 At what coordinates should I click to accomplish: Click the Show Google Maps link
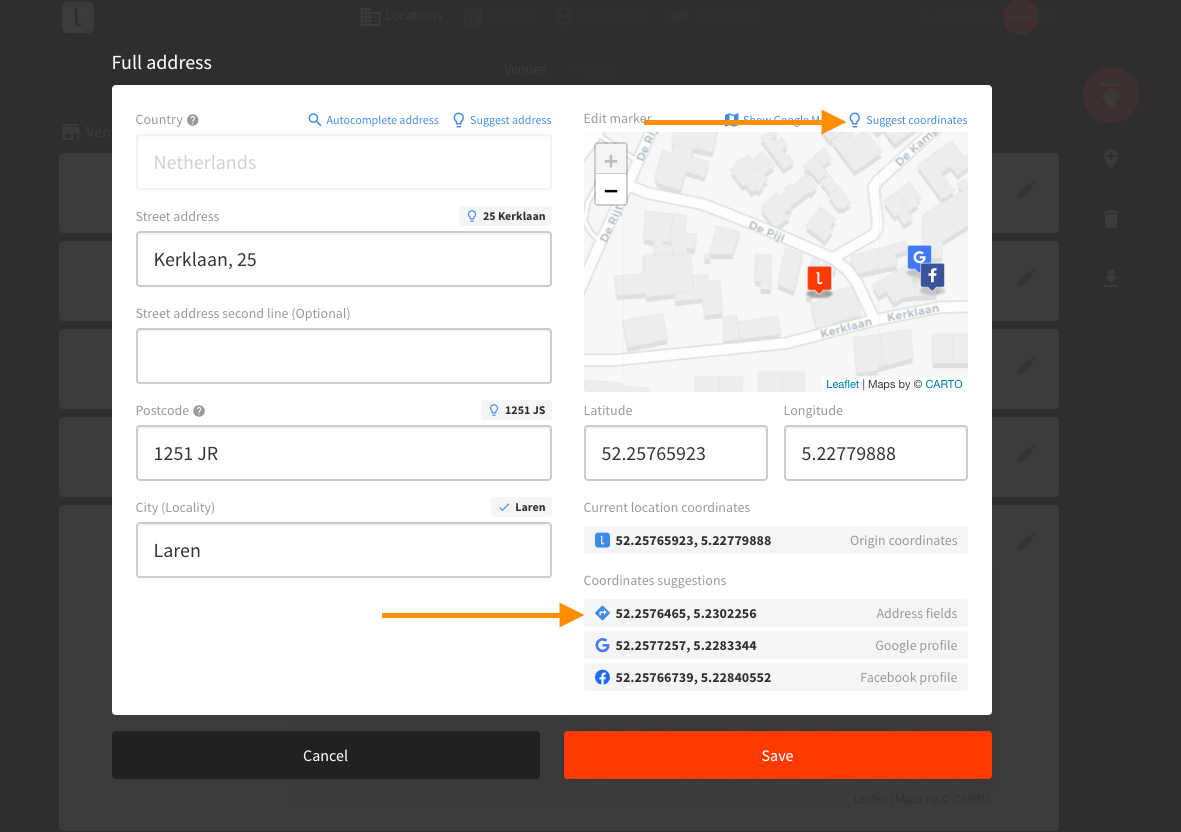772,120
